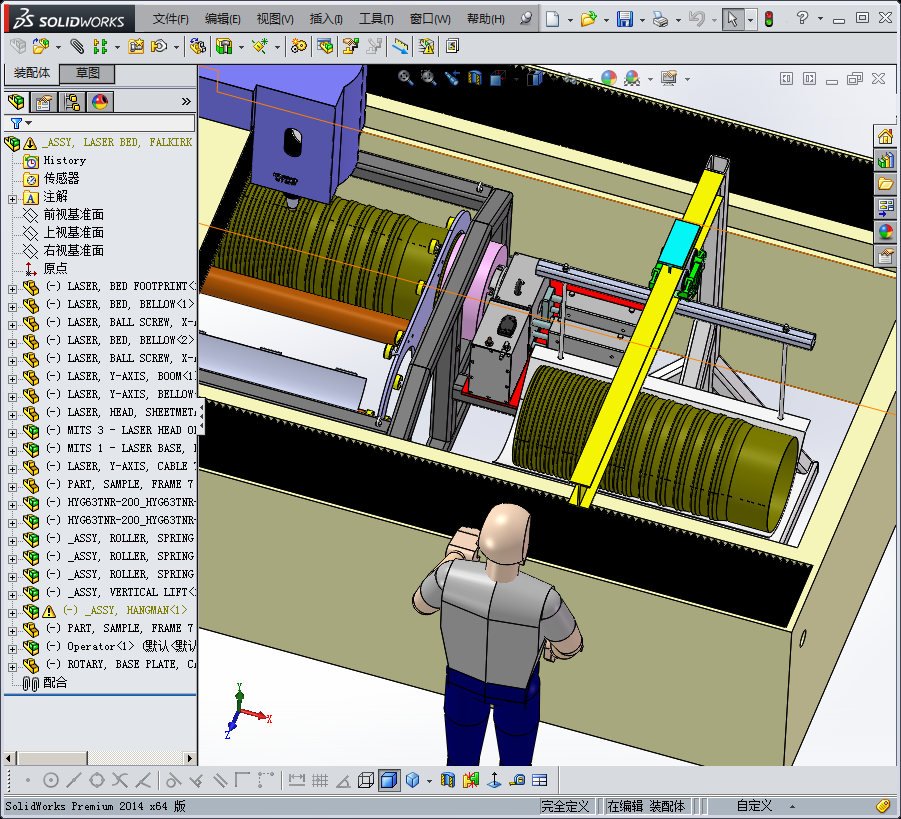This screenshot has height=819, width=901.
Task: Click the Rebuild traffic light icon
Action: coord(768,19)
